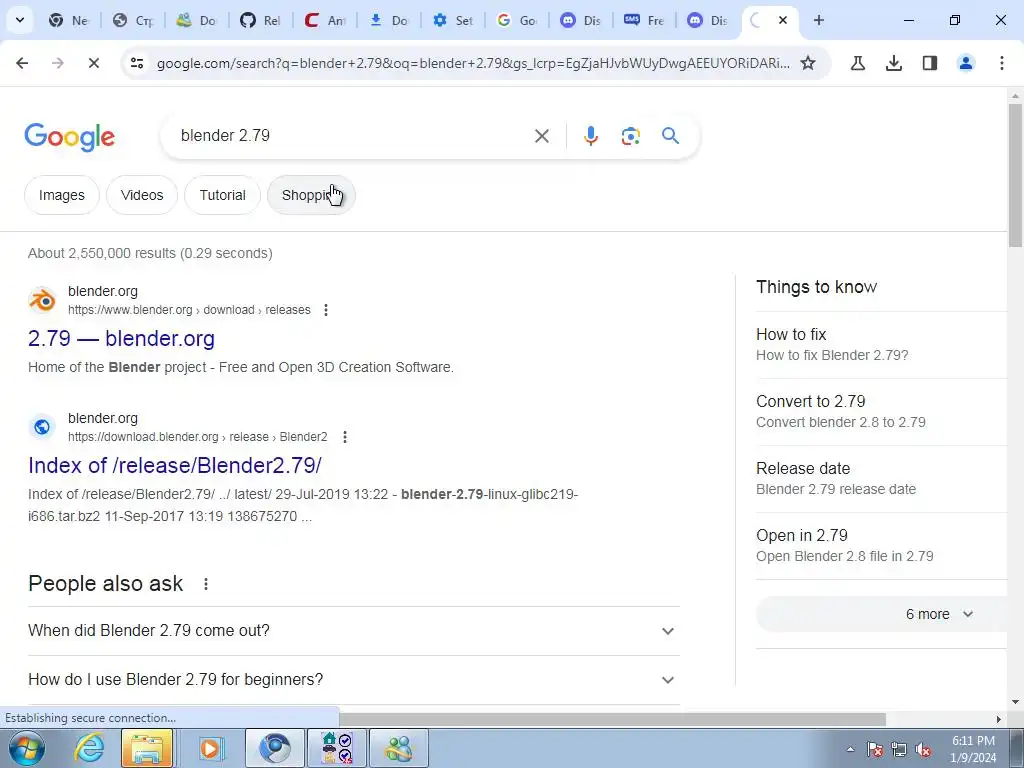Image resolution: width=1024 pixels, height=768 pixels.
Task: Open muted volume icon in system tray
Action: 923,749
